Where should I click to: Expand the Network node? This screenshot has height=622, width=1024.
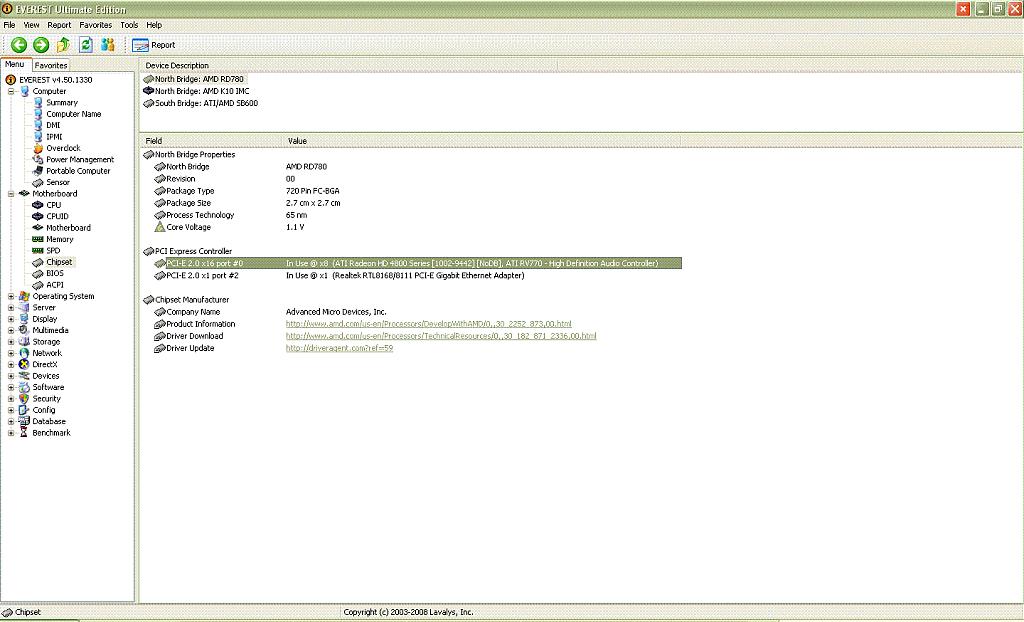click(x=11, y=353)
